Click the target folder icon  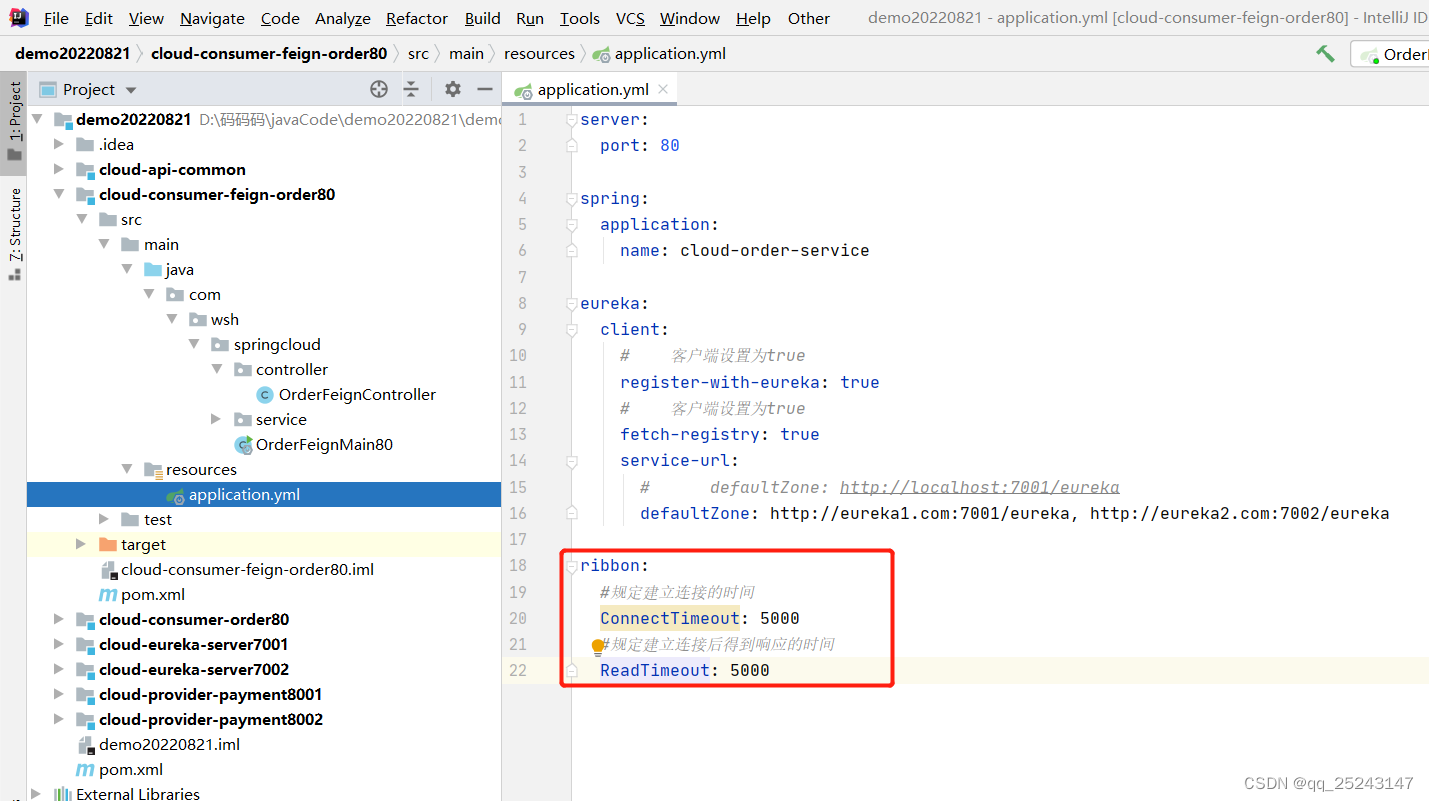(x=108, y=545)
